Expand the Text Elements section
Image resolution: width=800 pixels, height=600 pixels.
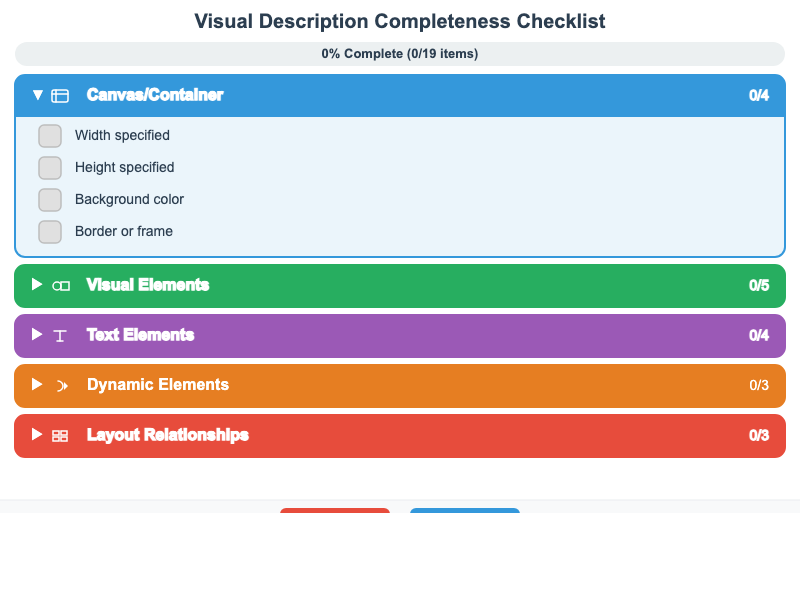pyautogui.click(x=37, y=335)
